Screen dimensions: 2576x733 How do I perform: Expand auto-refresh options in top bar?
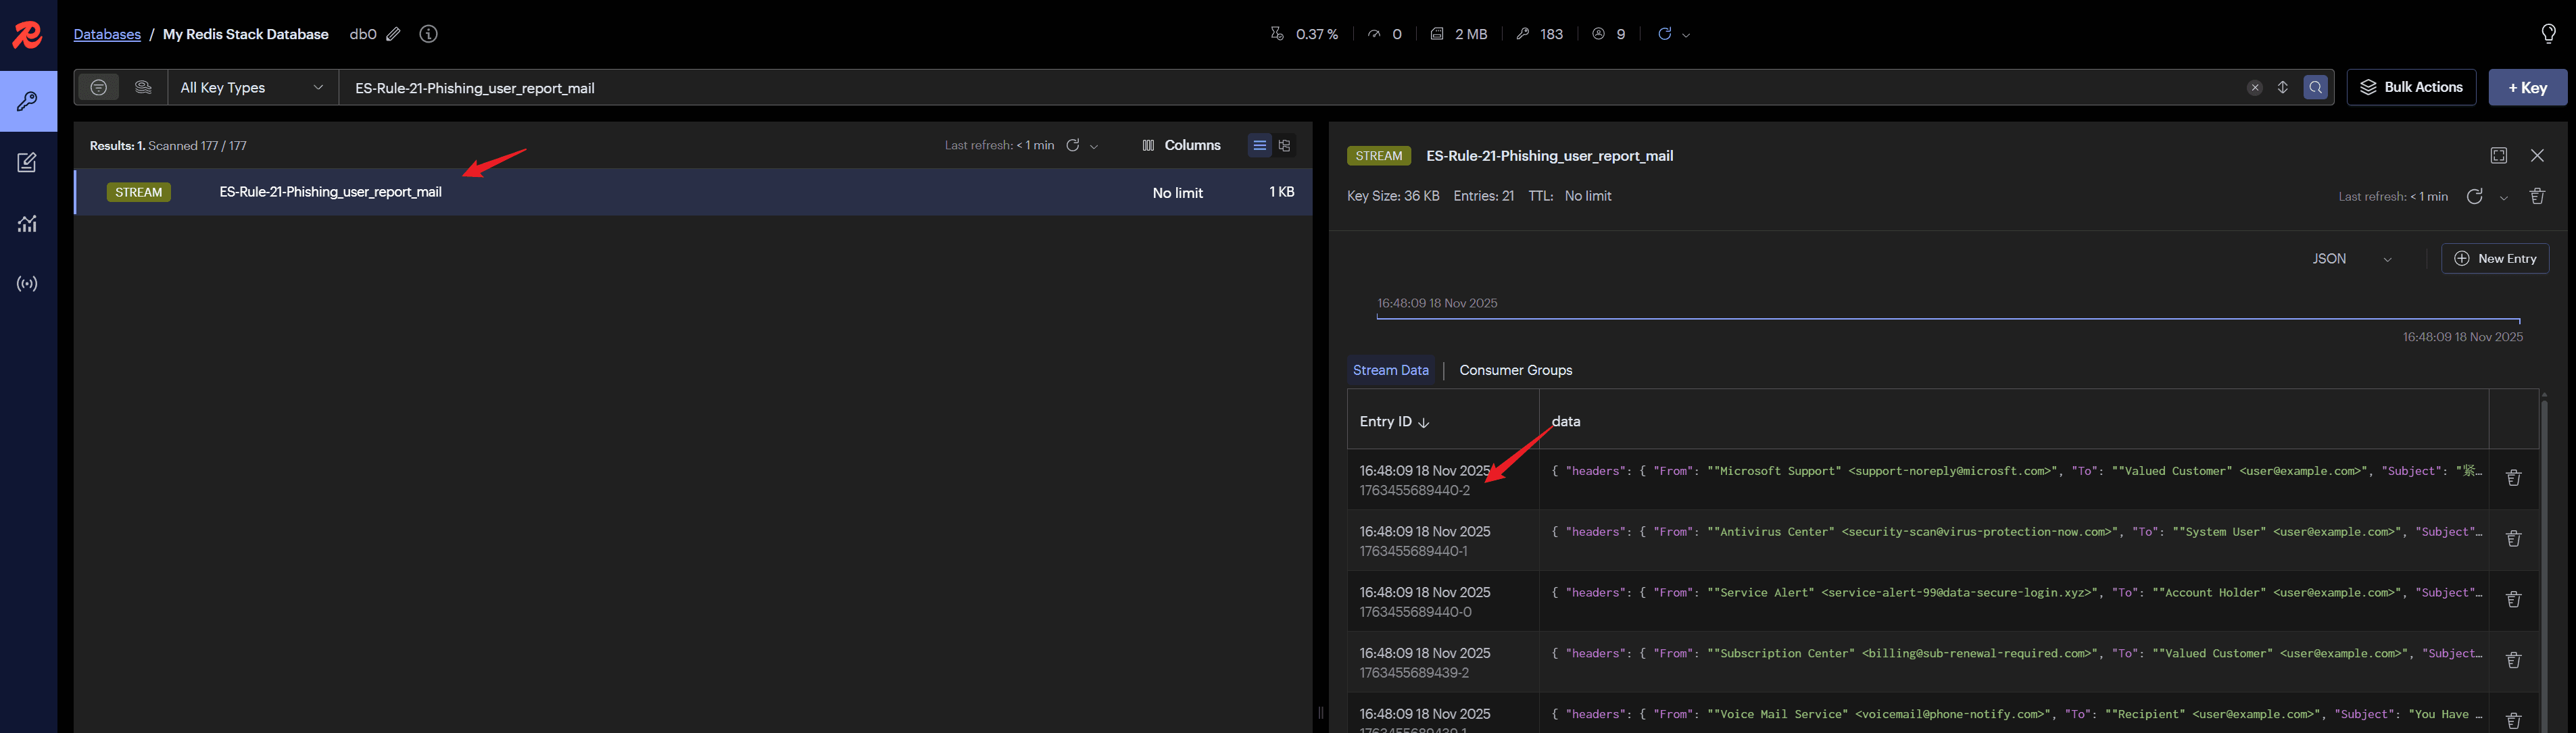tap(1686, 35)
